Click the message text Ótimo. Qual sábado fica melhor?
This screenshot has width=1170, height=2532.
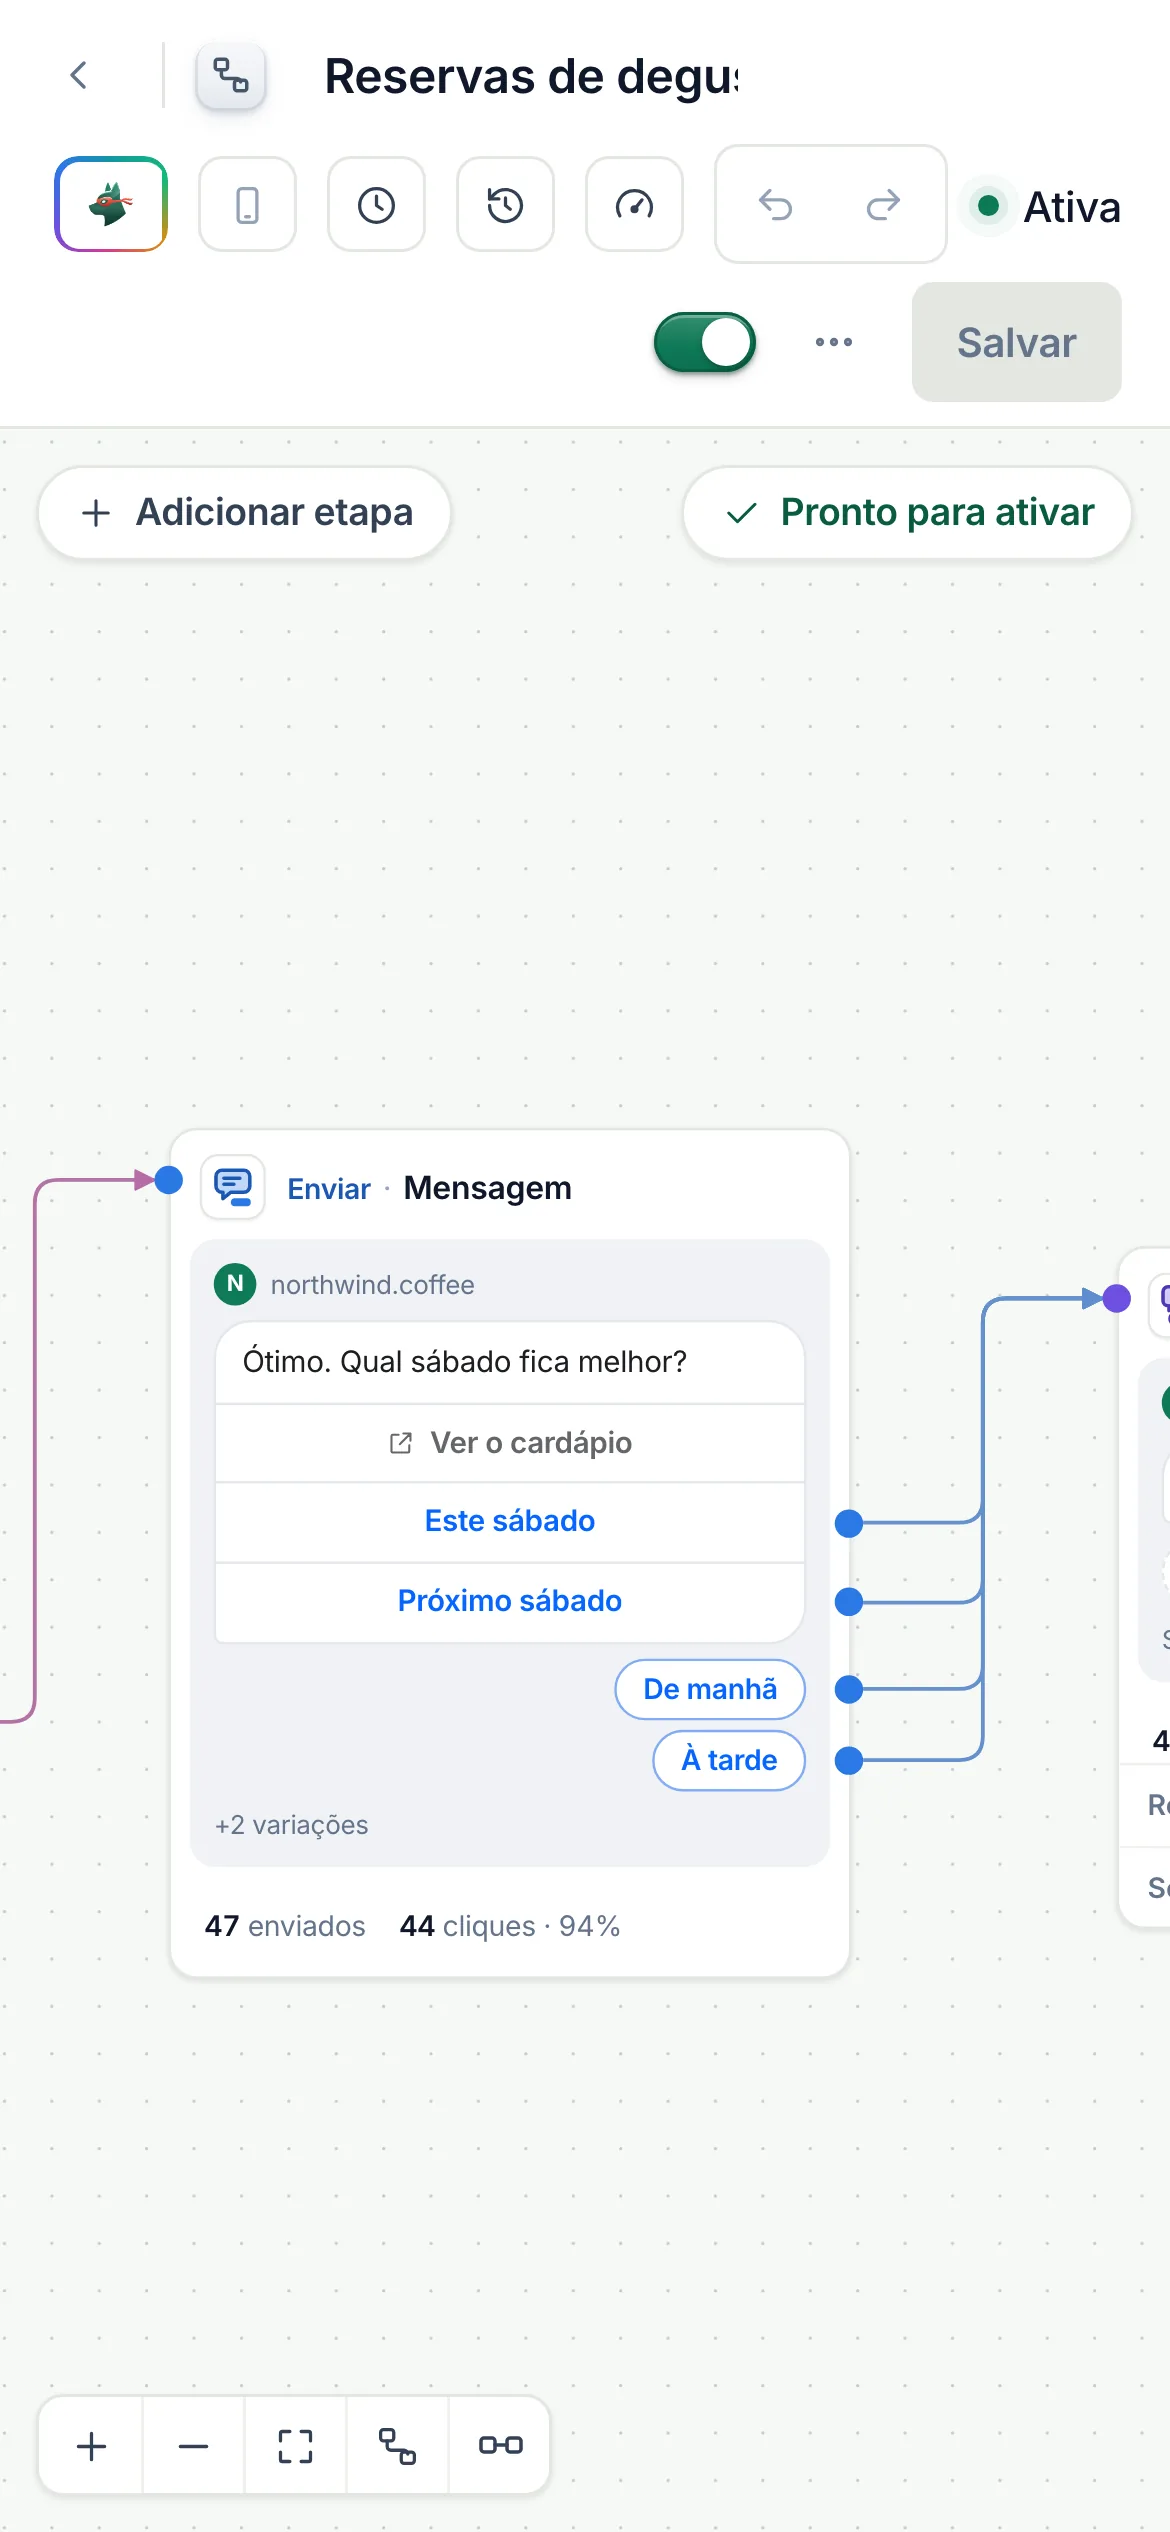(x=465, y=1362)
